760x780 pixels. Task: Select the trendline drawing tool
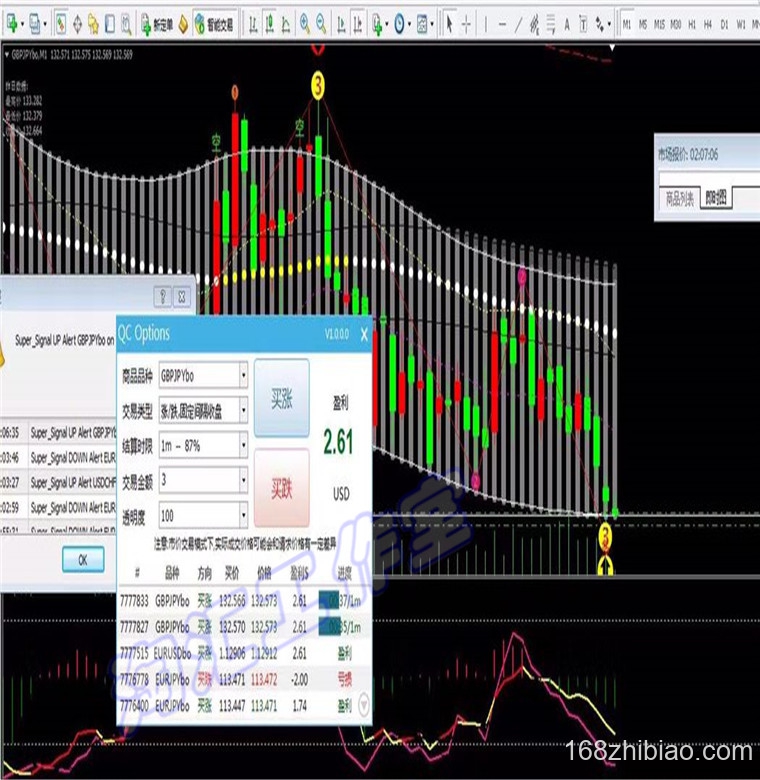point(518,23)
